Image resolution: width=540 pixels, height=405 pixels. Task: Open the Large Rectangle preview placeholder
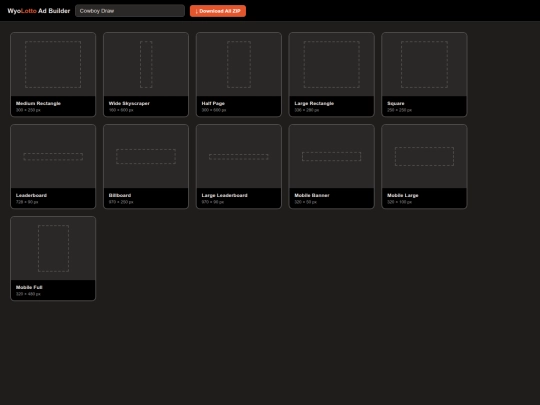[x=332, y=64]
